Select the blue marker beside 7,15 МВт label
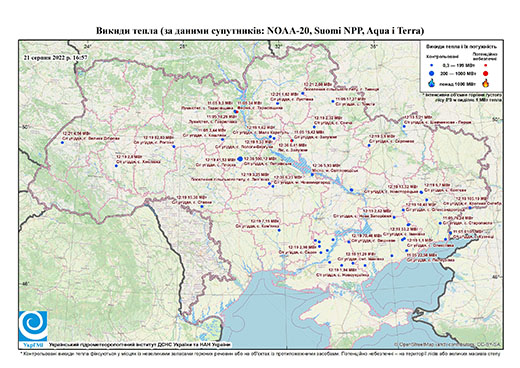The height and width of the screenshot is (368, 520). (279, 230)
